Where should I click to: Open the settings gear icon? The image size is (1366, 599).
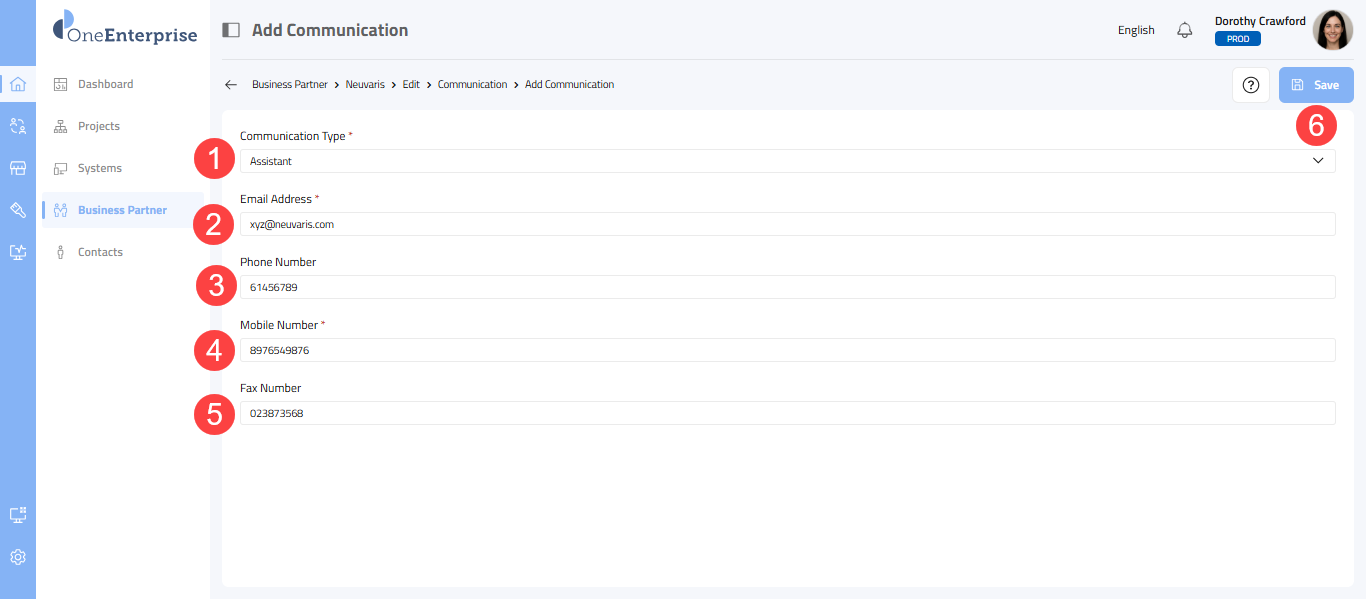coord(18,557)
